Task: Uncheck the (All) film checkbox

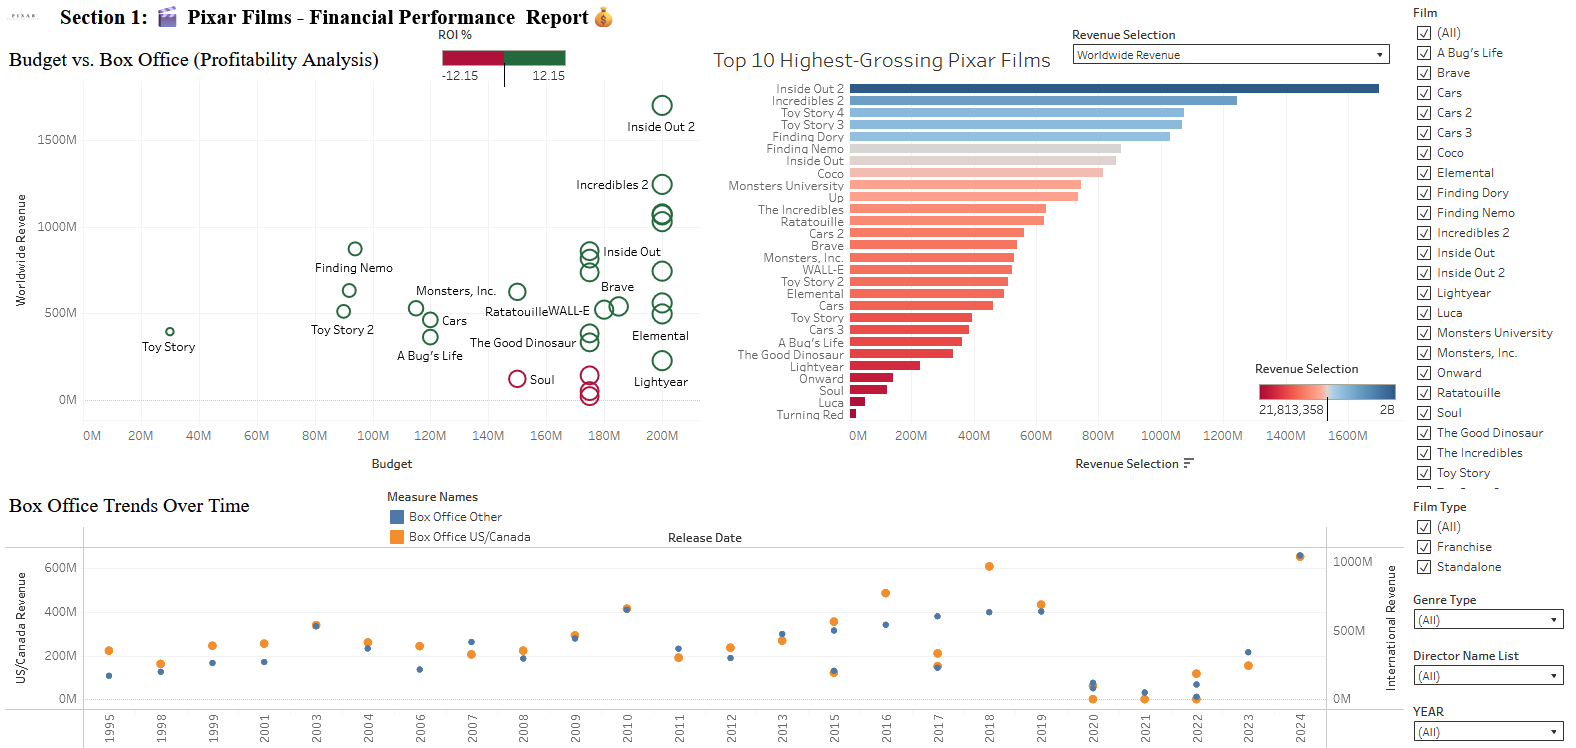Action: [1424, 33]
